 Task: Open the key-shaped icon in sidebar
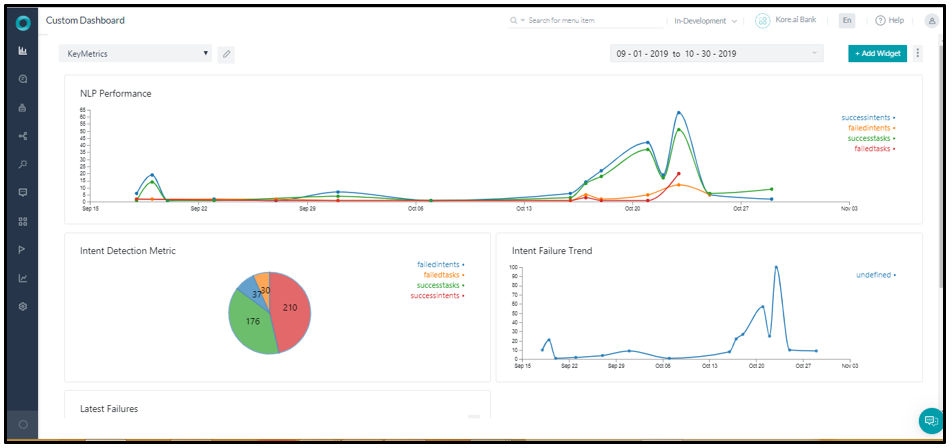point(23,165)
